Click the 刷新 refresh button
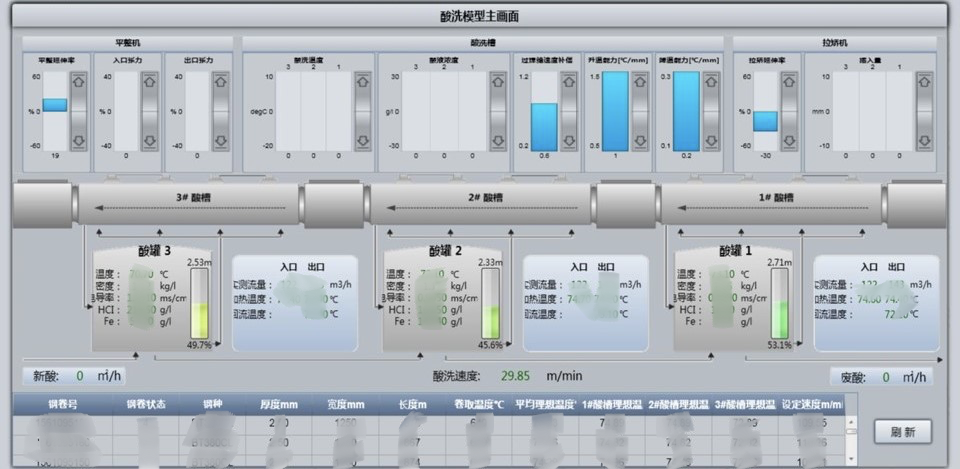 (902, 432)
